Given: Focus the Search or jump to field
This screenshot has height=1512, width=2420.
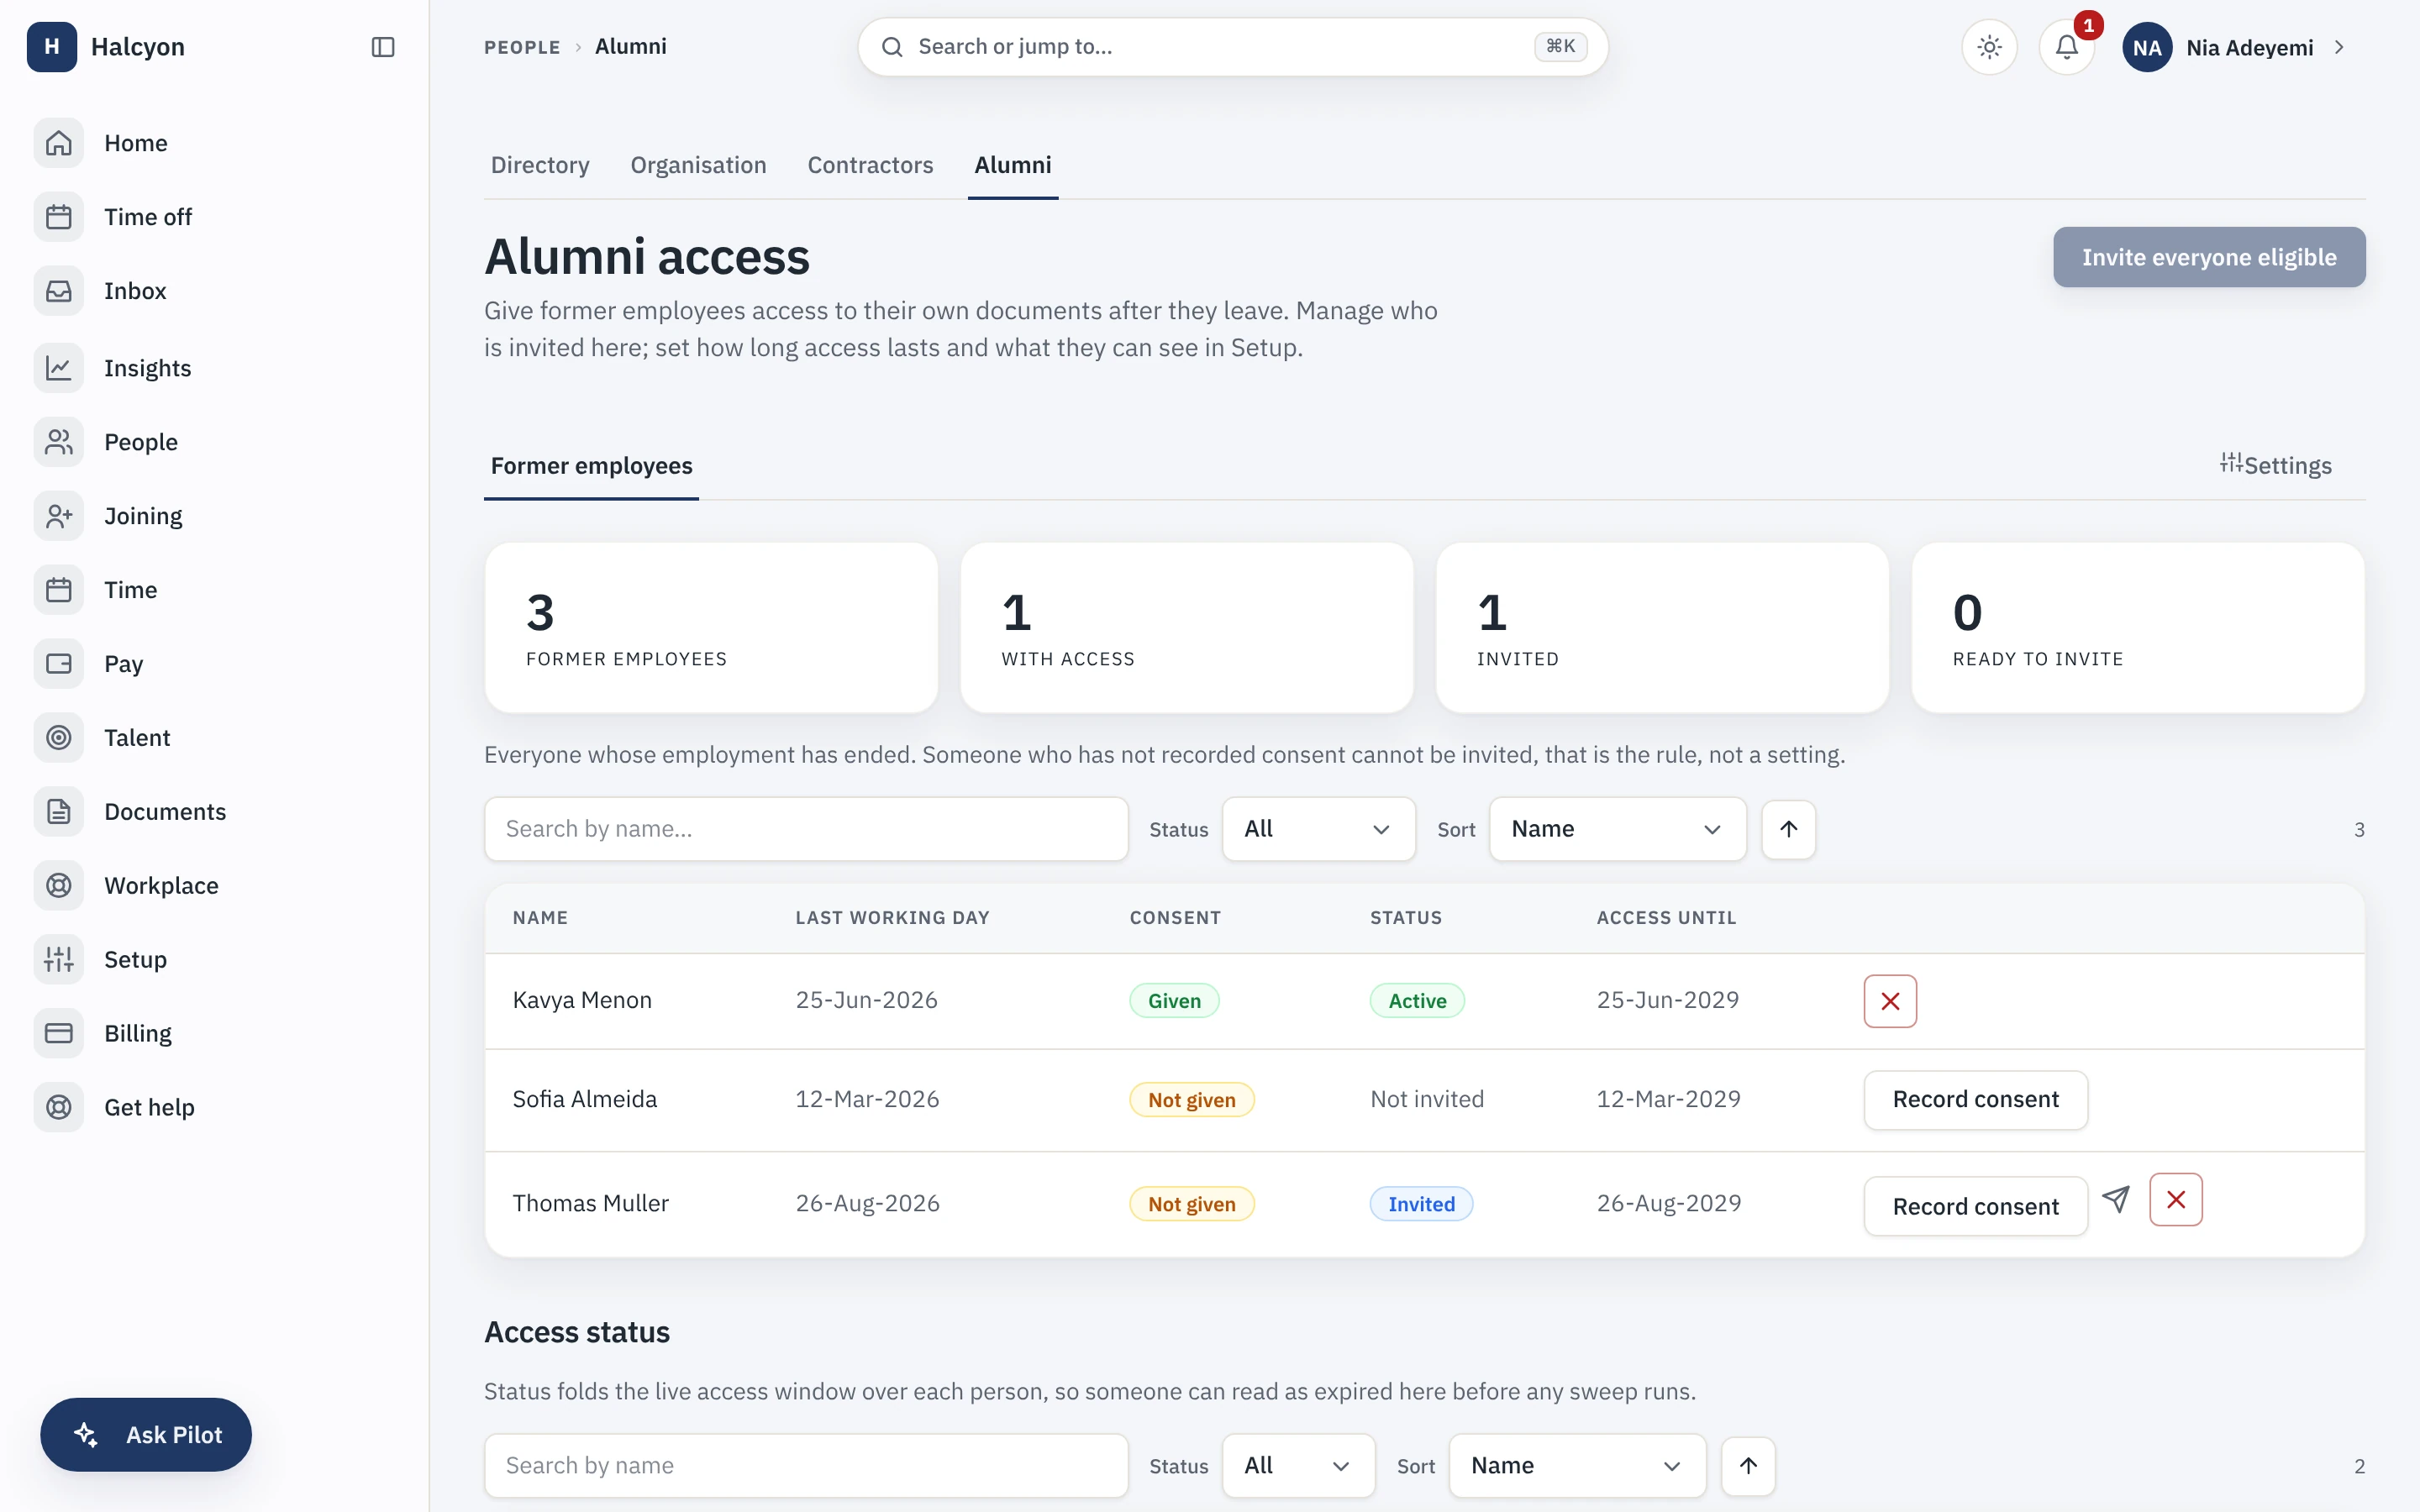Looking at the screenshot, I should coord(1232,47).
